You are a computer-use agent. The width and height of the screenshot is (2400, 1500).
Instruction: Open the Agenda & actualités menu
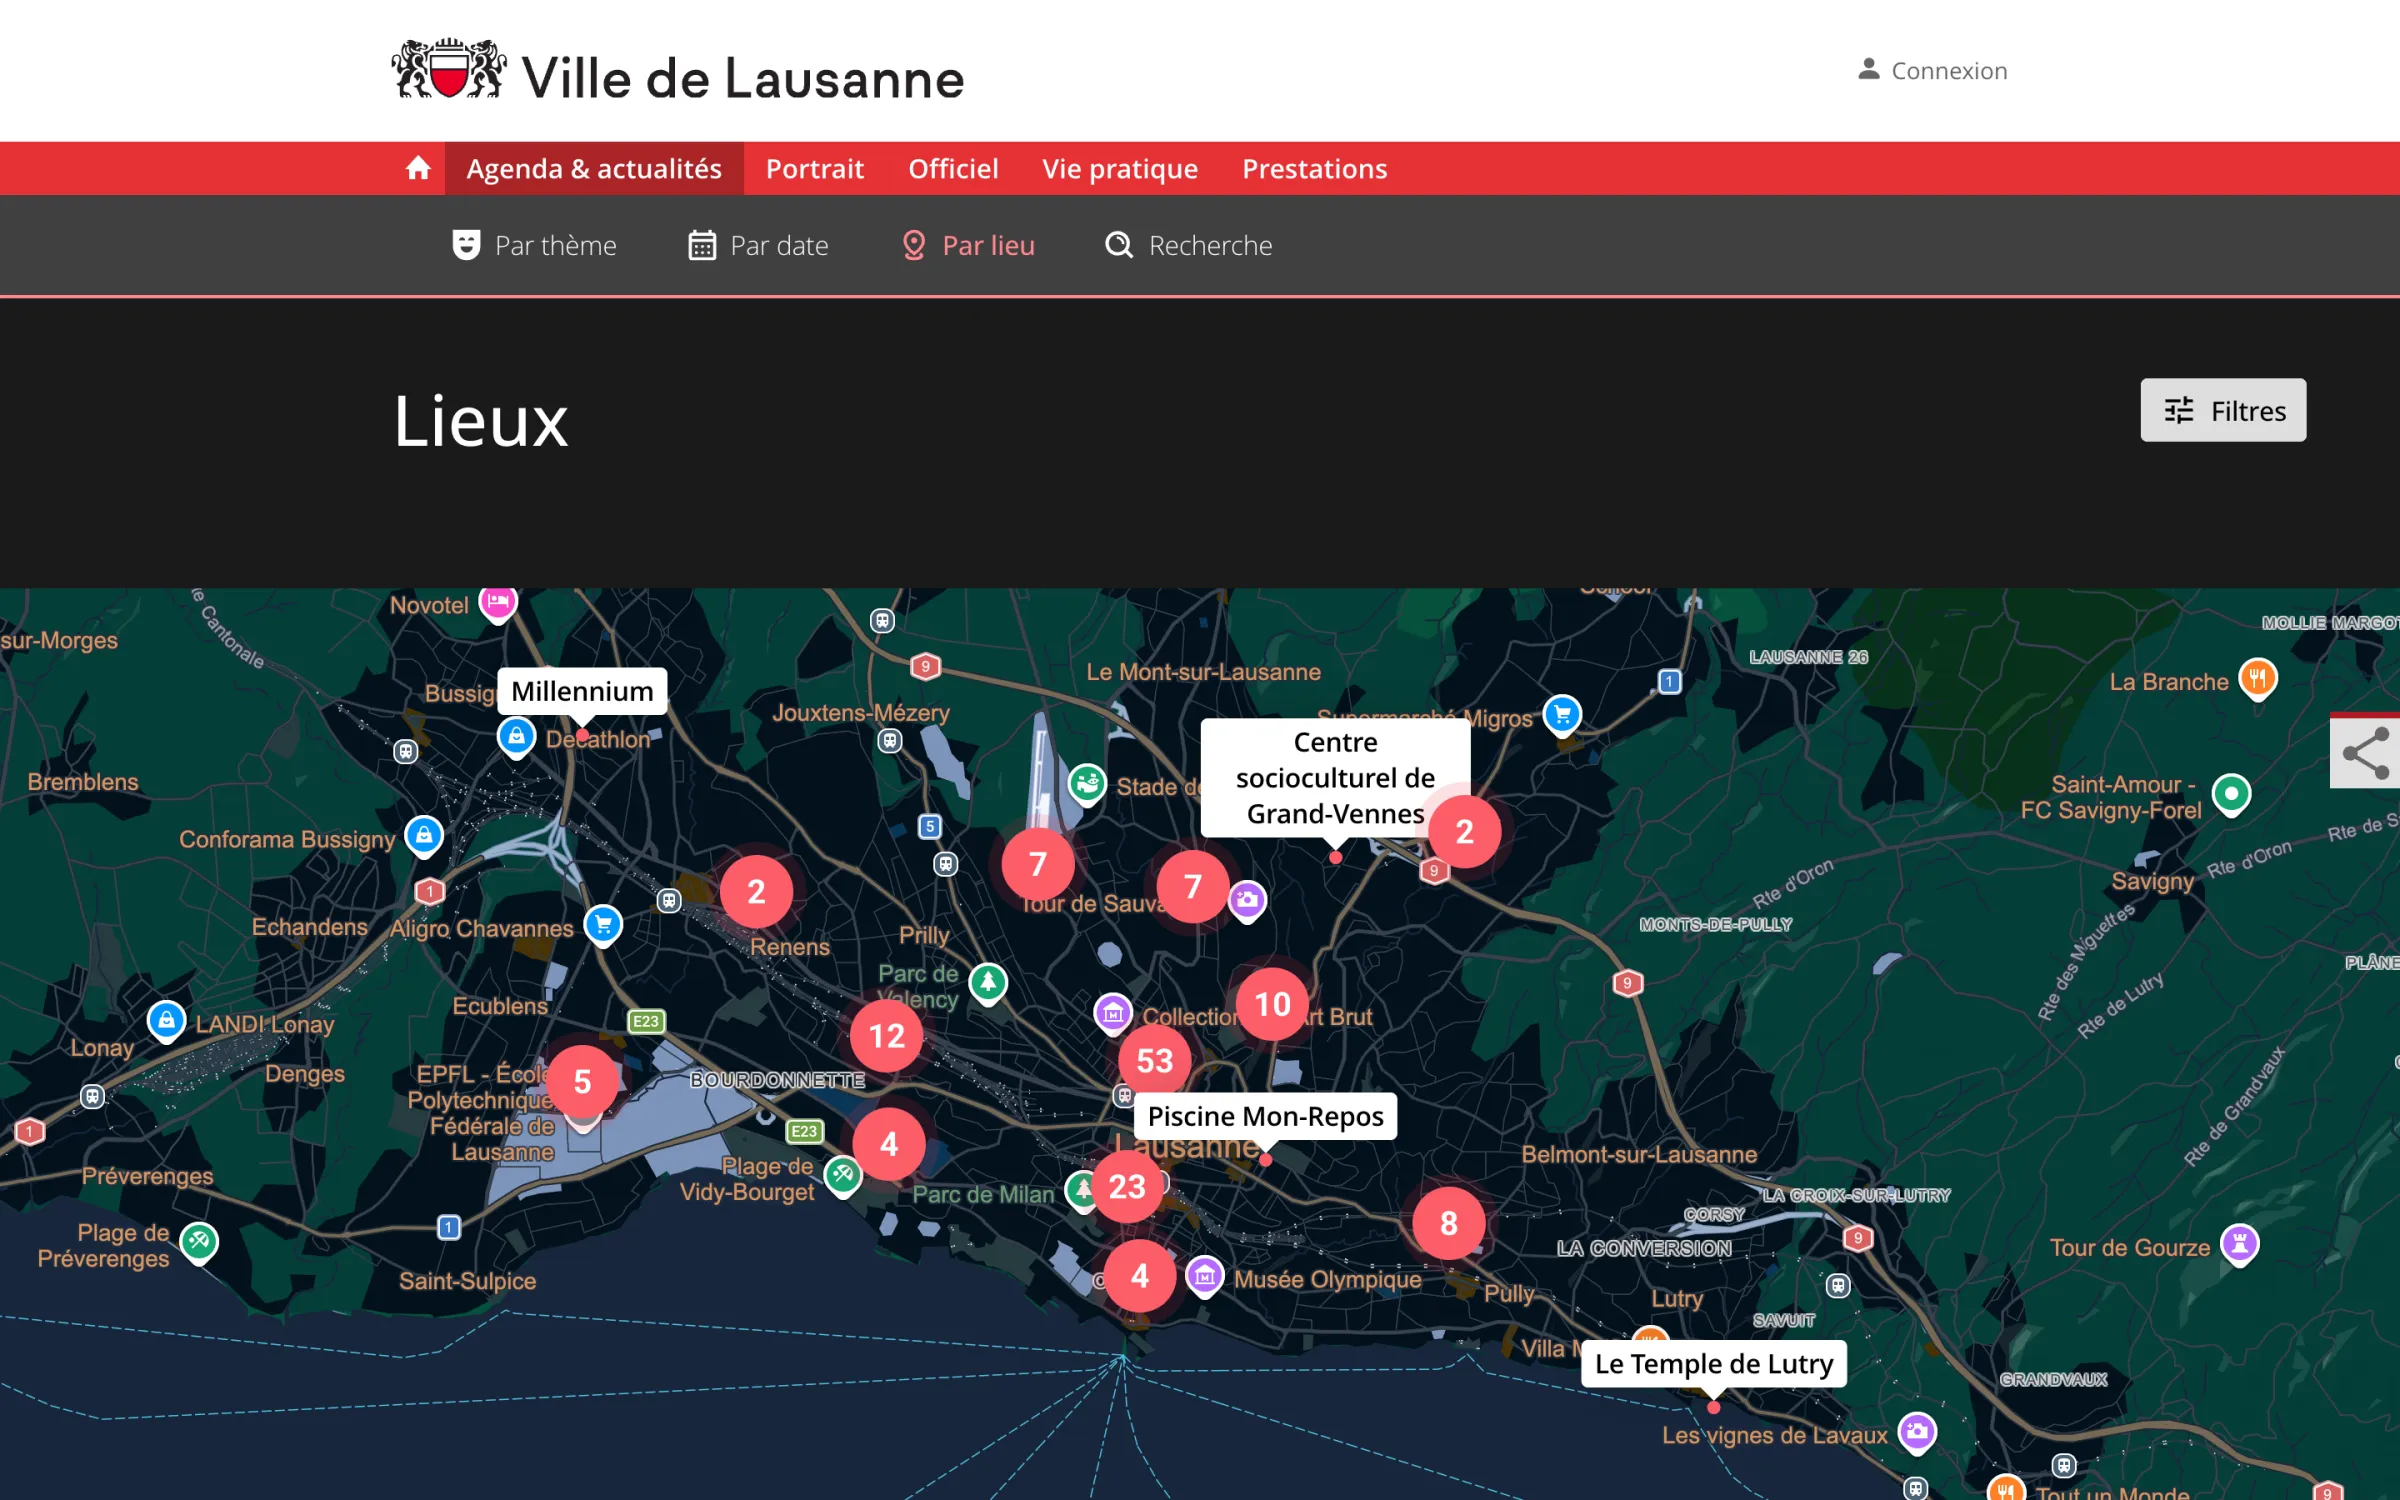click(x=594, y=168)
